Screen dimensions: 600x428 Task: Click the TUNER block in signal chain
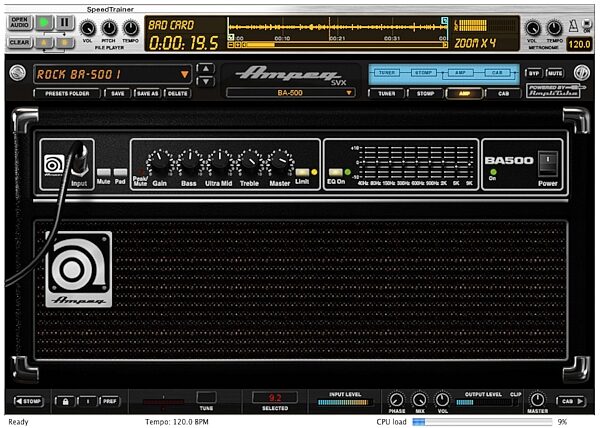click(x=387, y=72)
